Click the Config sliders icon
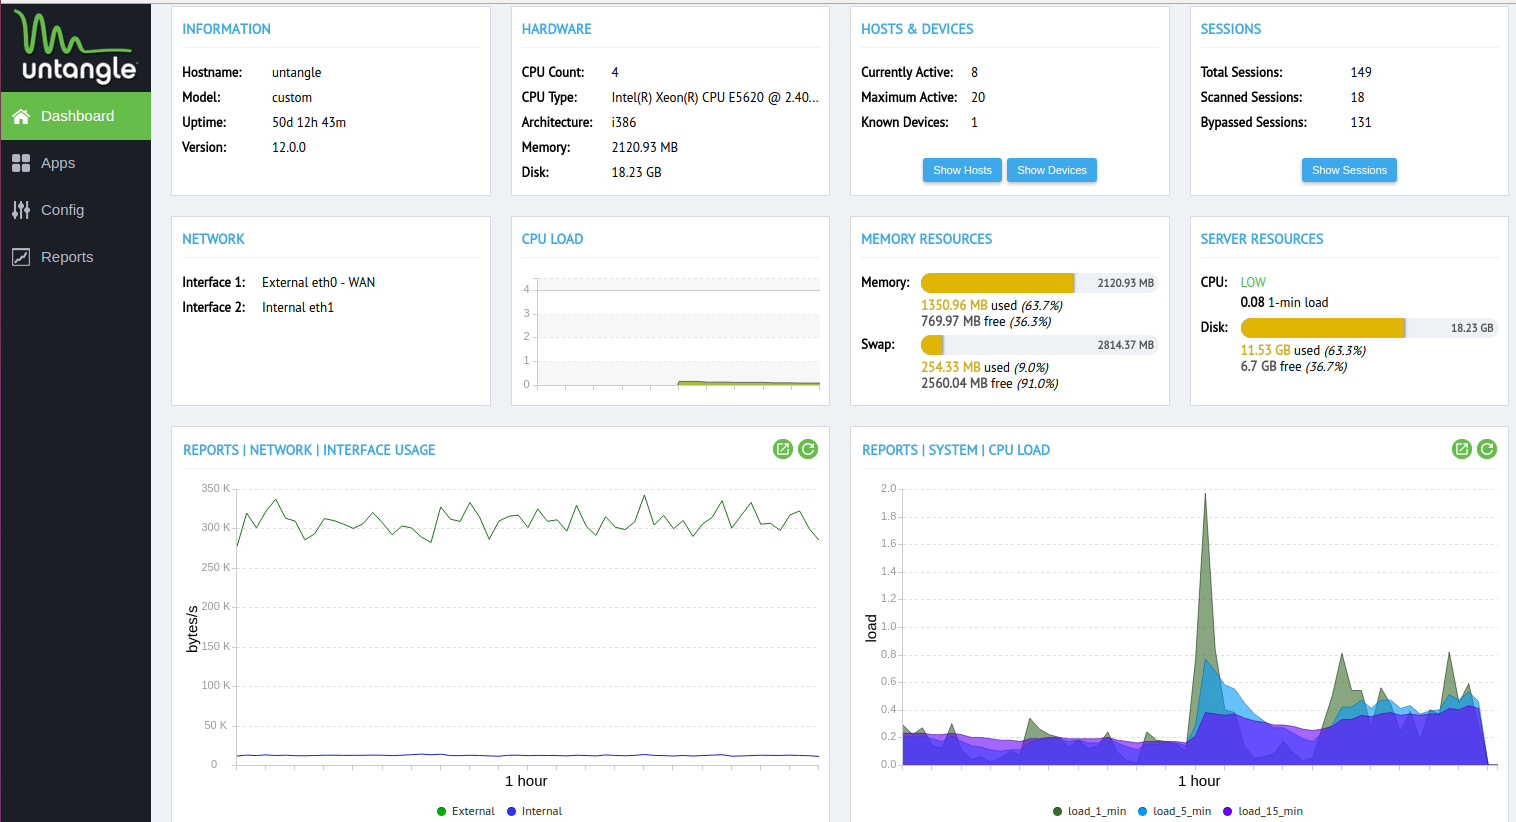This screenshot has width=1516, height=822. [21, 210]
